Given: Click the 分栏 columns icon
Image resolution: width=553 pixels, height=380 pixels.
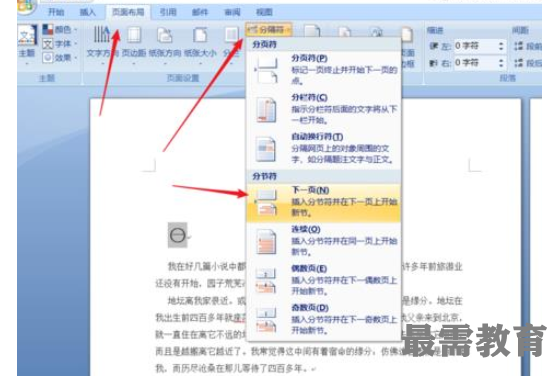Looking at the screenshot, I should 231,35.
